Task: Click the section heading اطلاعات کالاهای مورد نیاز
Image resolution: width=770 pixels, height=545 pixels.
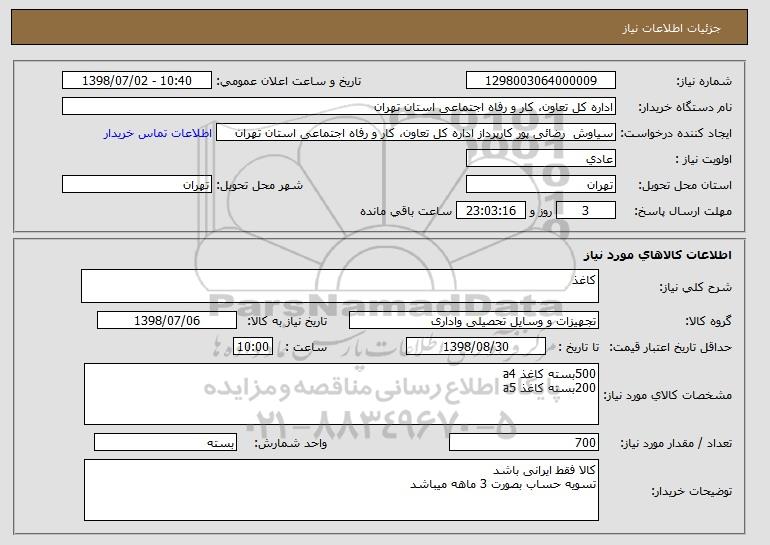Action: (x=658, y=254)
